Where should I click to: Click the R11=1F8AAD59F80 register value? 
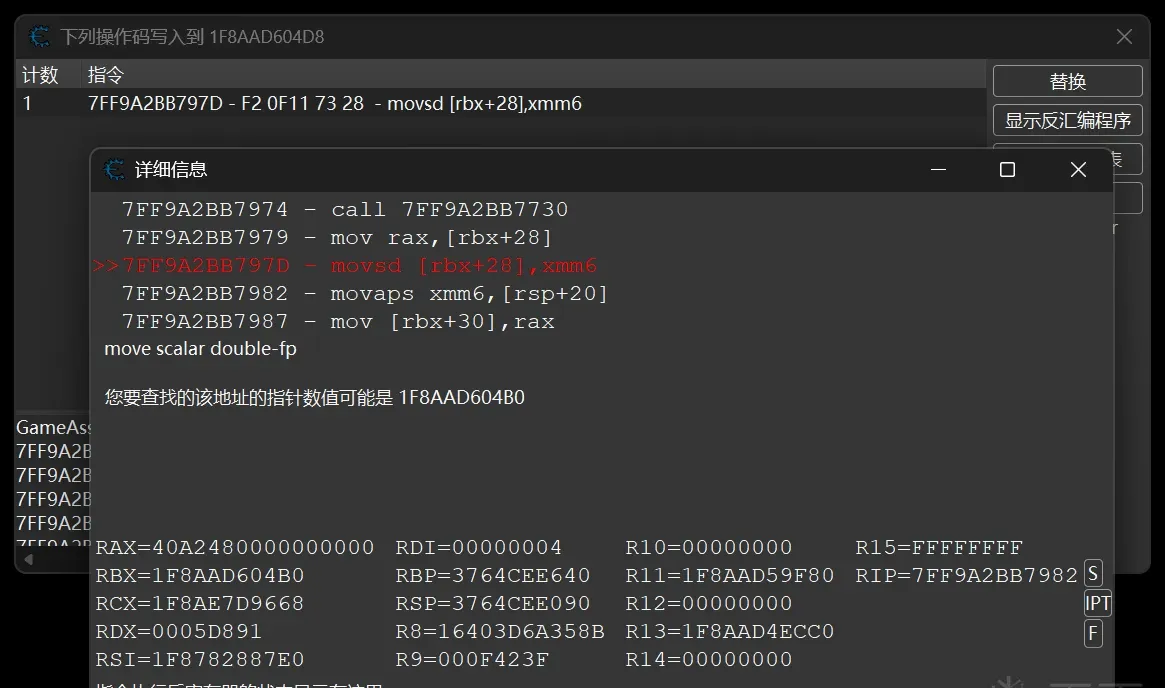tap(730, 576)
